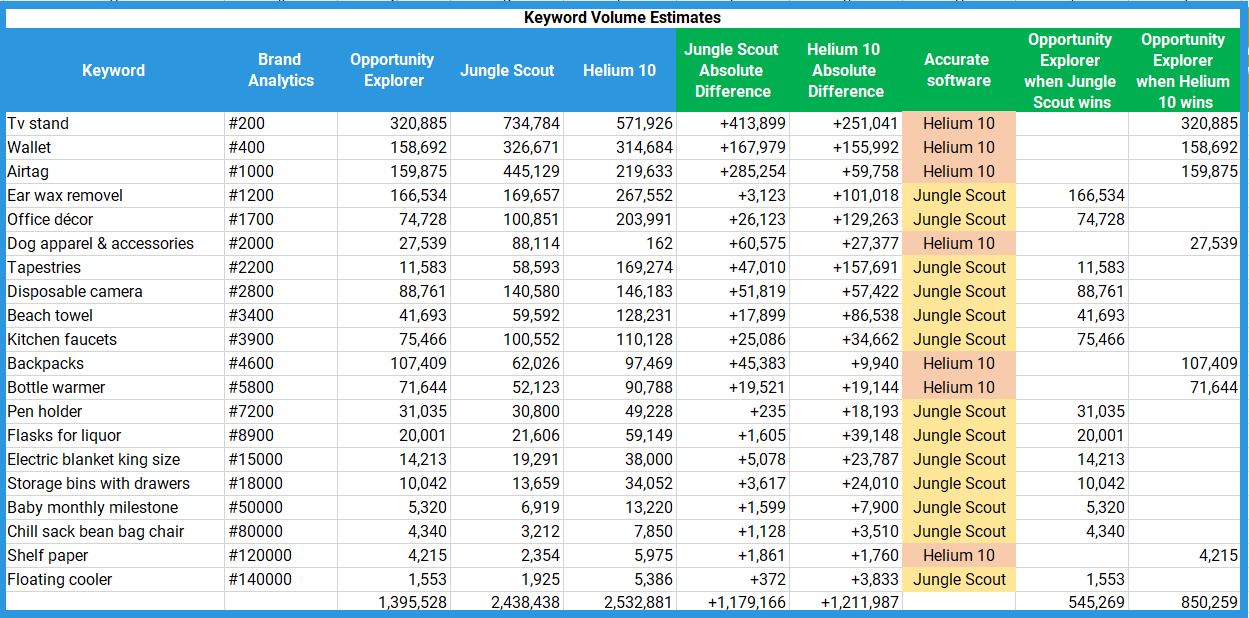Select 'Opportunity Explorer when Helium 10 wins' header
This screenshot has width=1249, height=618.
(1184, 70)
